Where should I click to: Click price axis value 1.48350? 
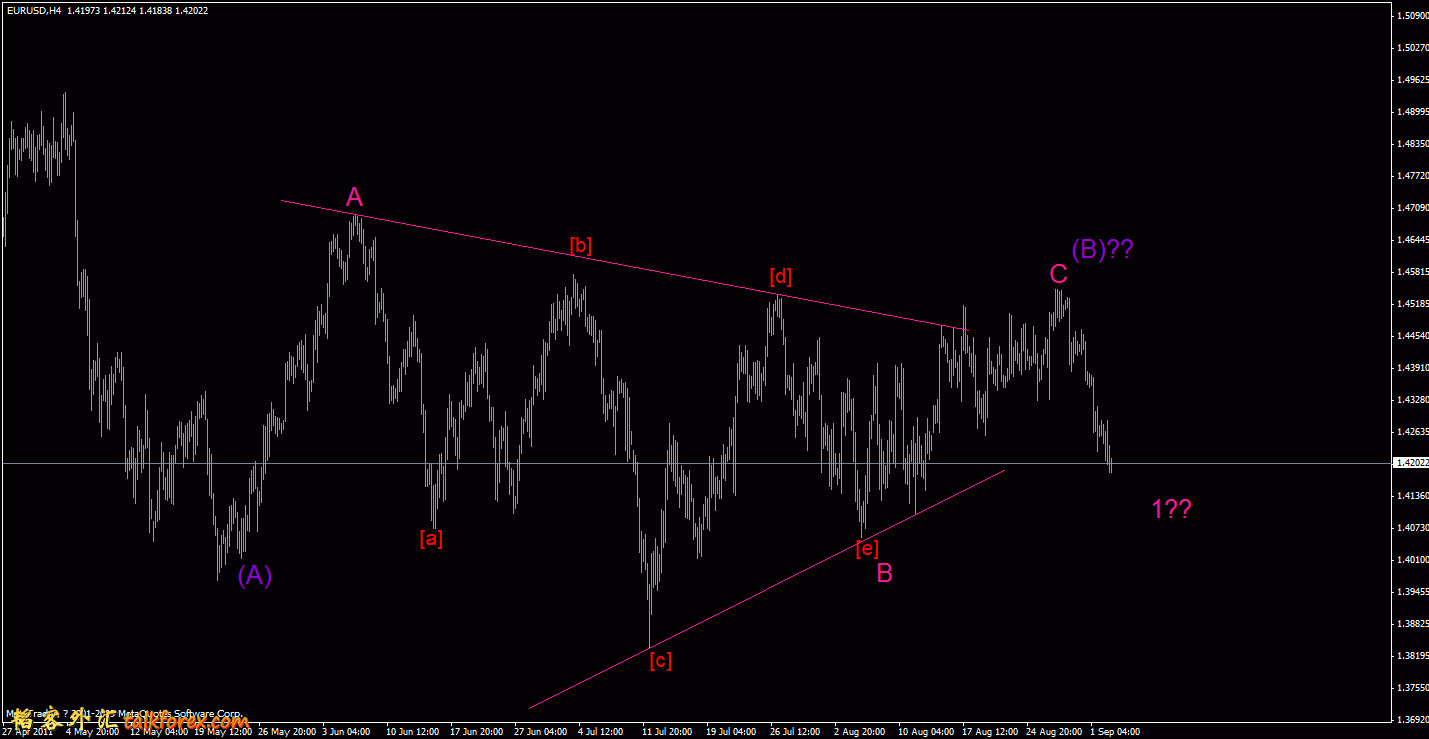[1412, 144]
